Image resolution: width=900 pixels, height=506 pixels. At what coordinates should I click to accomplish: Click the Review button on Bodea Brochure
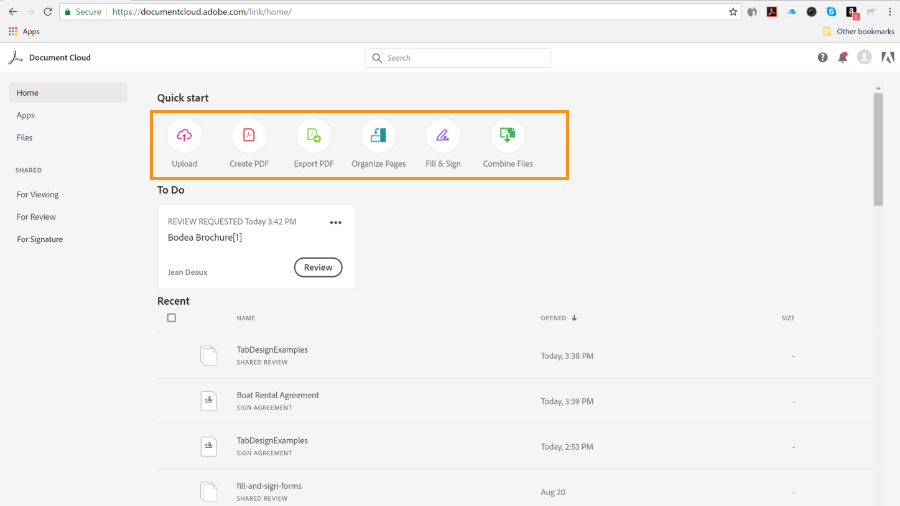pos(318,267)
